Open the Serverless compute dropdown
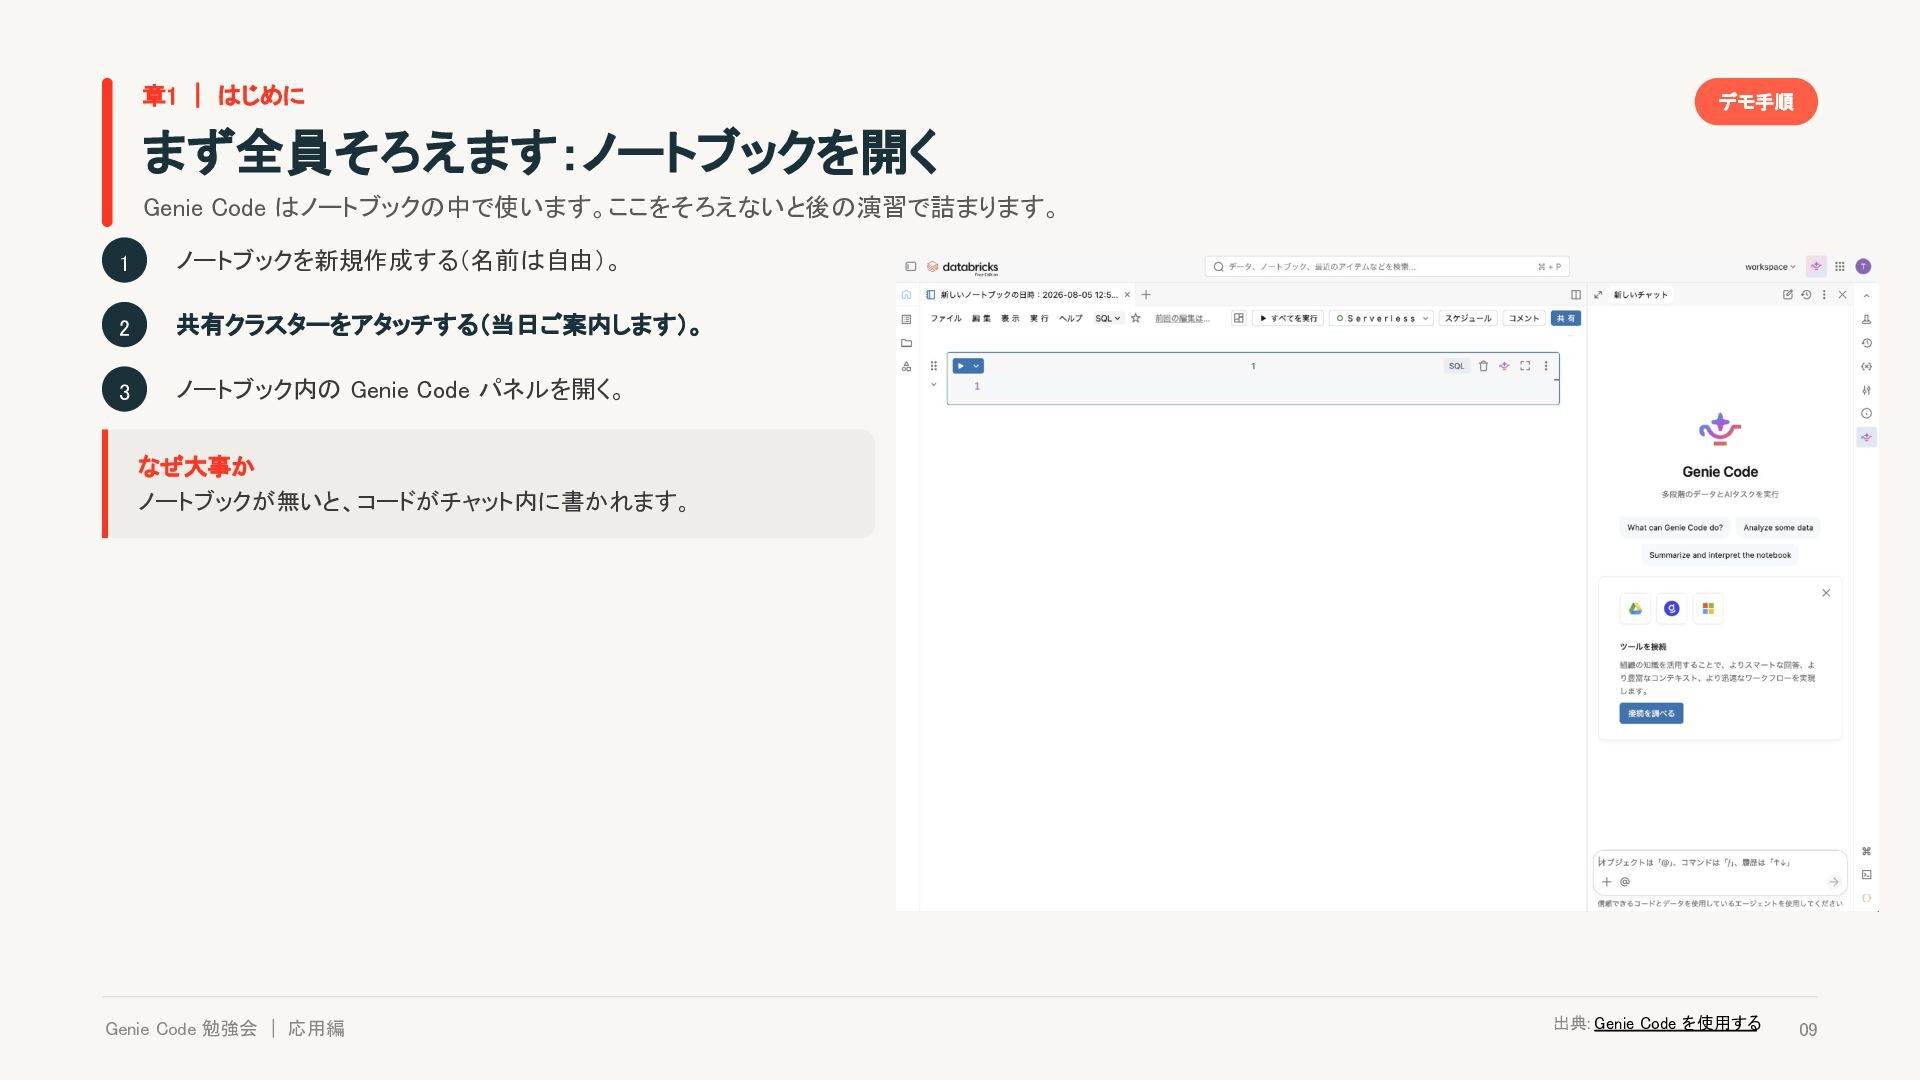The height and width of the screenshot is (1080, 1920). pyautogui.click(x=1382, y=319)
